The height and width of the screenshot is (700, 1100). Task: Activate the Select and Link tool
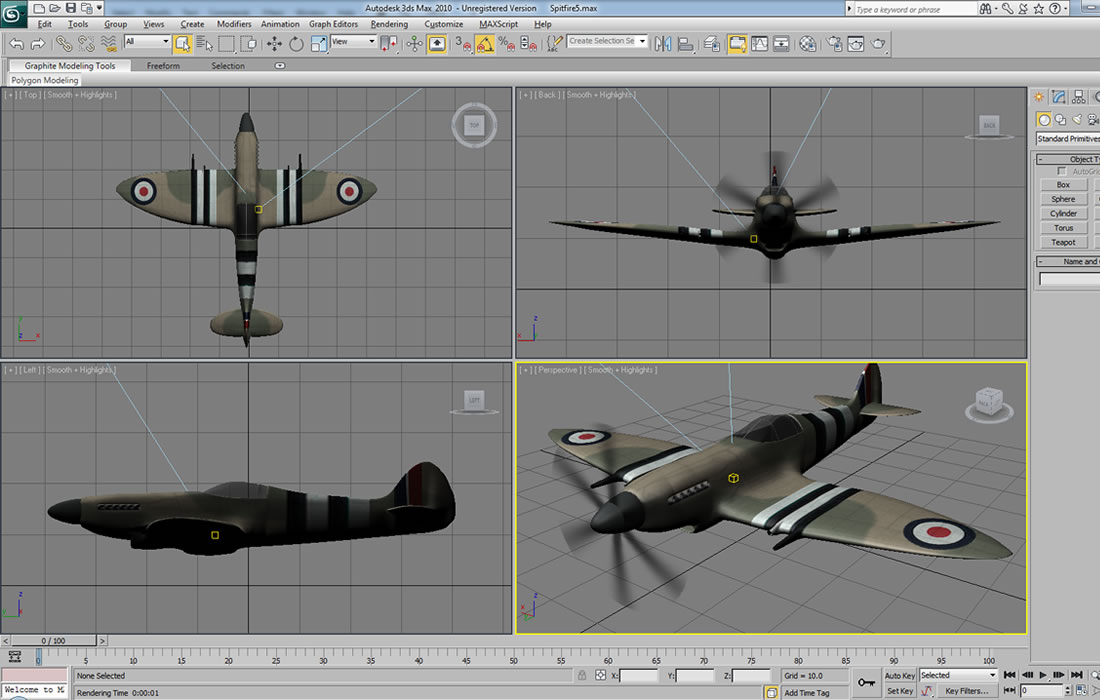64,43
